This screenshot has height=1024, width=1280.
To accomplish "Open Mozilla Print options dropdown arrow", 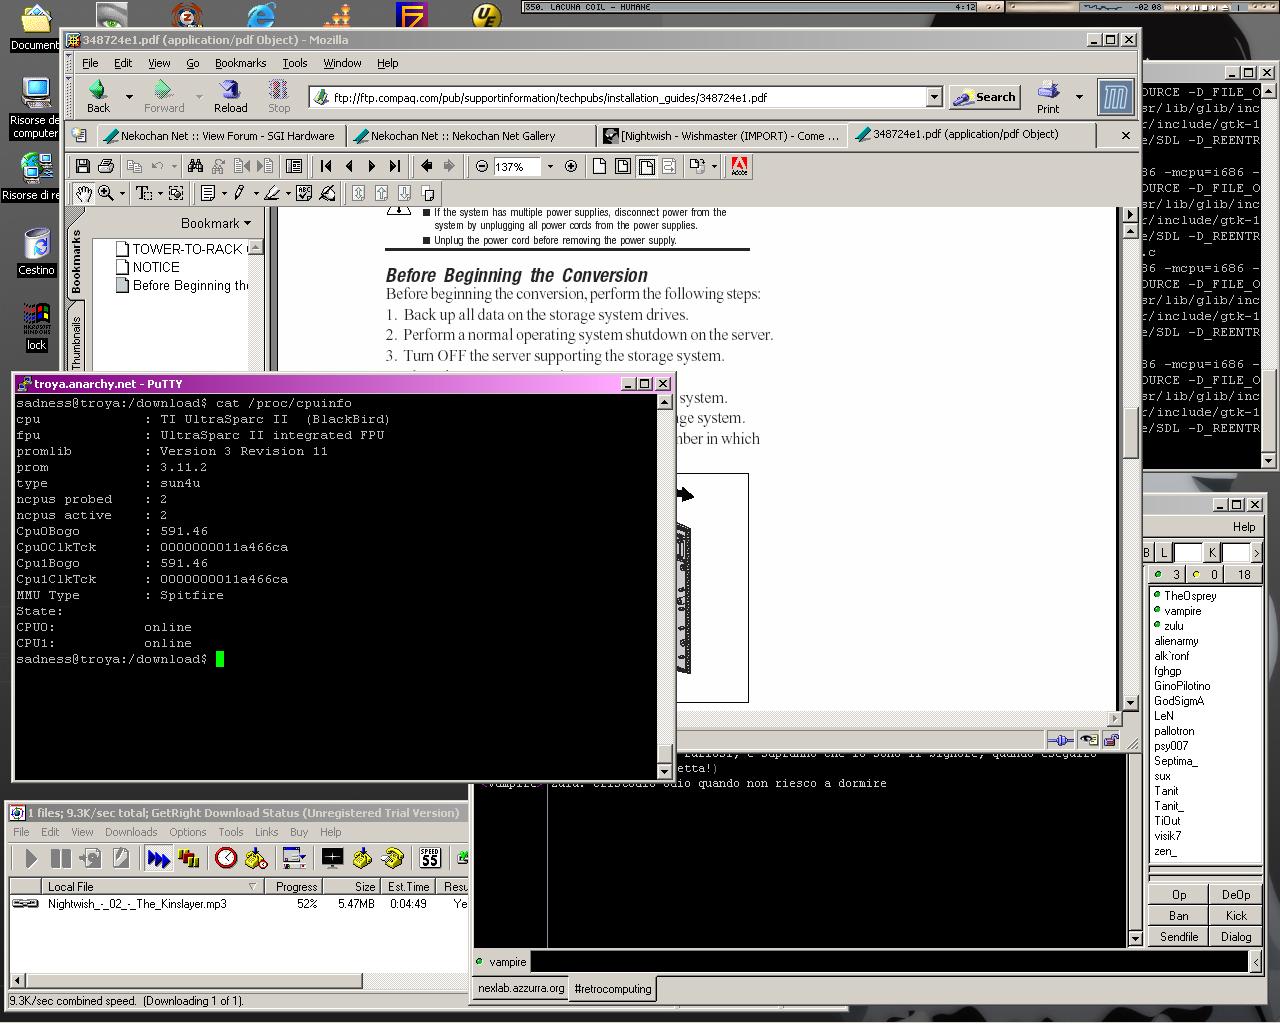I will click(x=1079, y=97).
